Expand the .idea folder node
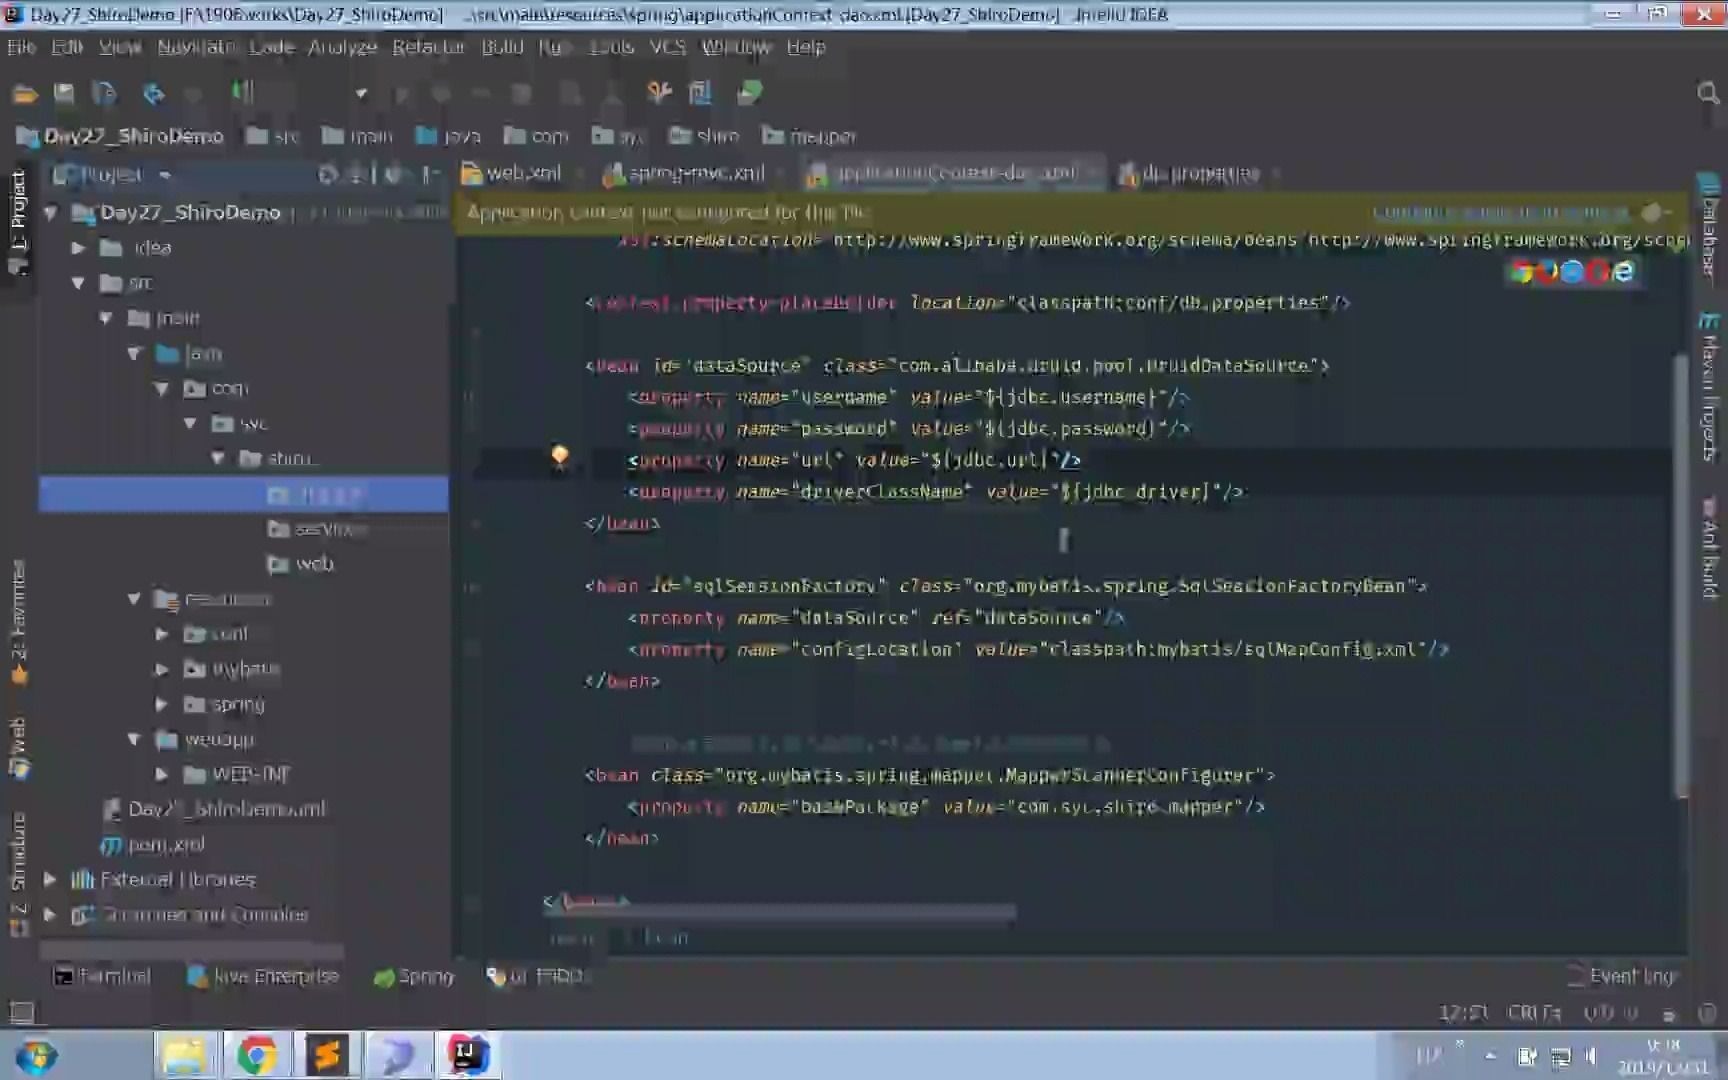This screenshot has height=1080, width=1728. pos(78,248)
